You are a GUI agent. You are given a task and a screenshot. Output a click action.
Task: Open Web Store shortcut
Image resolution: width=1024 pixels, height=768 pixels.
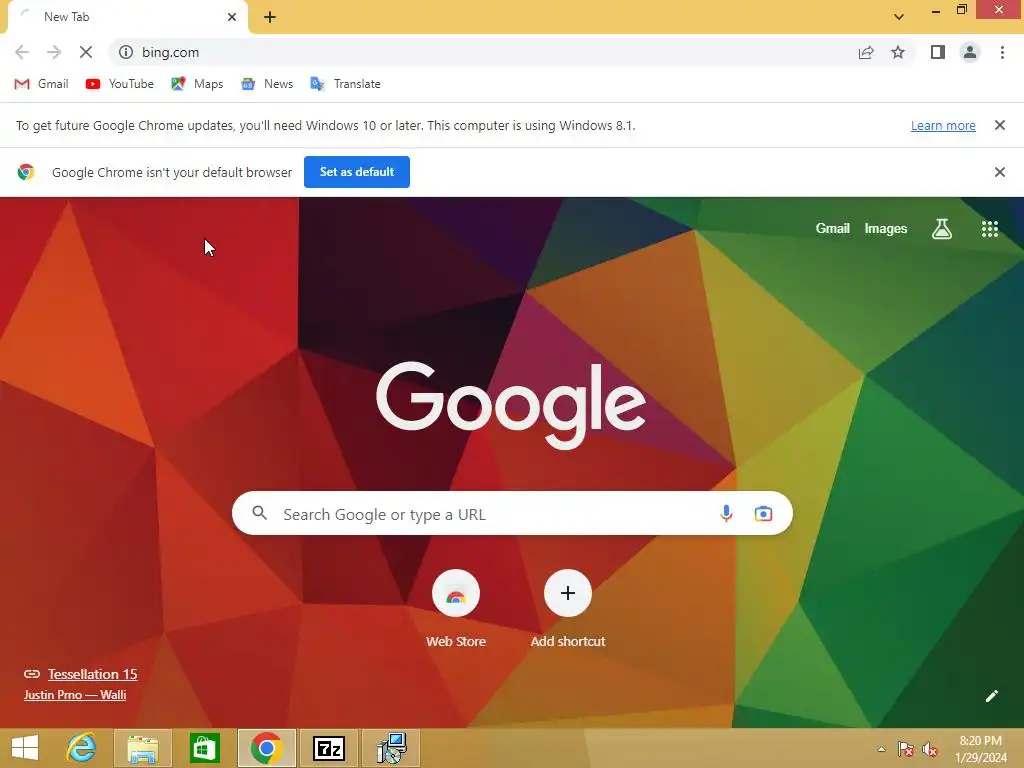(x=456, y=609)
